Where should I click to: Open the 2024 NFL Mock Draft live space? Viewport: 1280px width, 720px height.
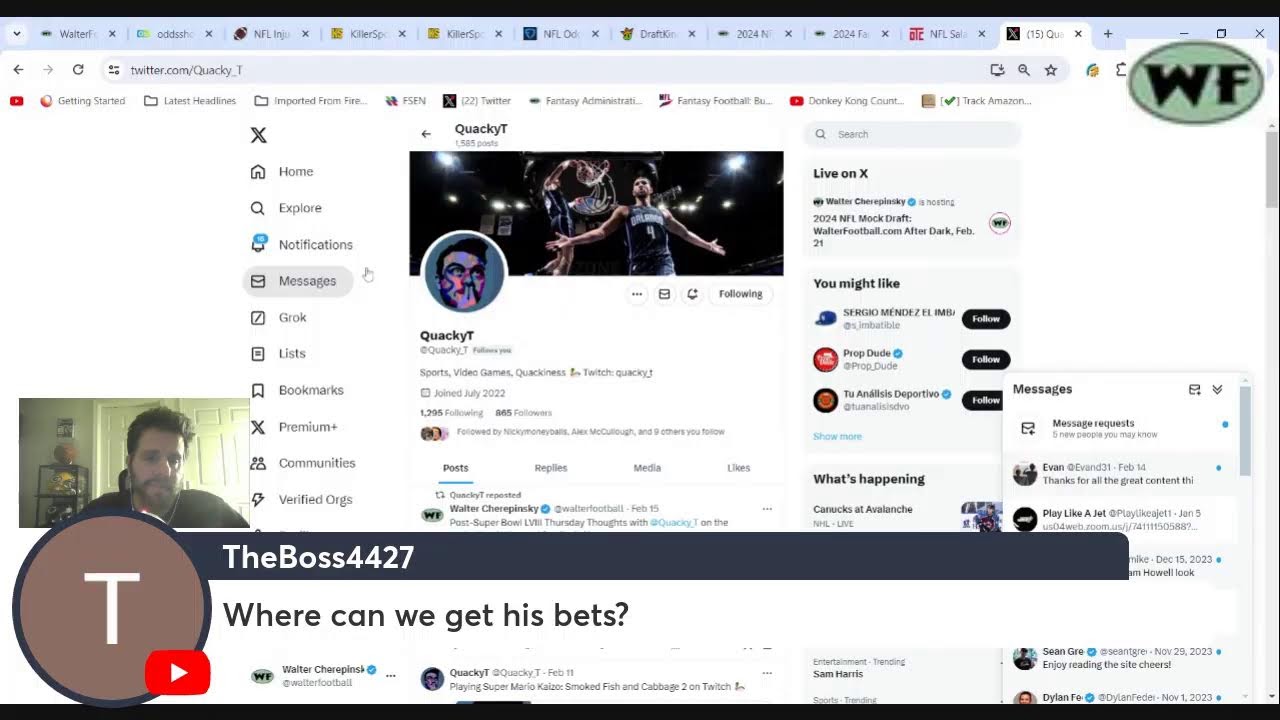click(911, 223)
